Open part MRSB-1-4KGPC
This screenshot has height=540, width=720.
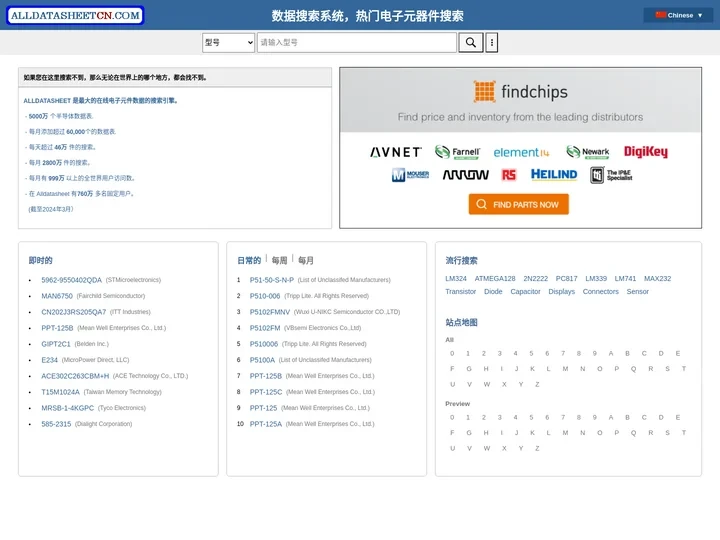click(68, 408)
